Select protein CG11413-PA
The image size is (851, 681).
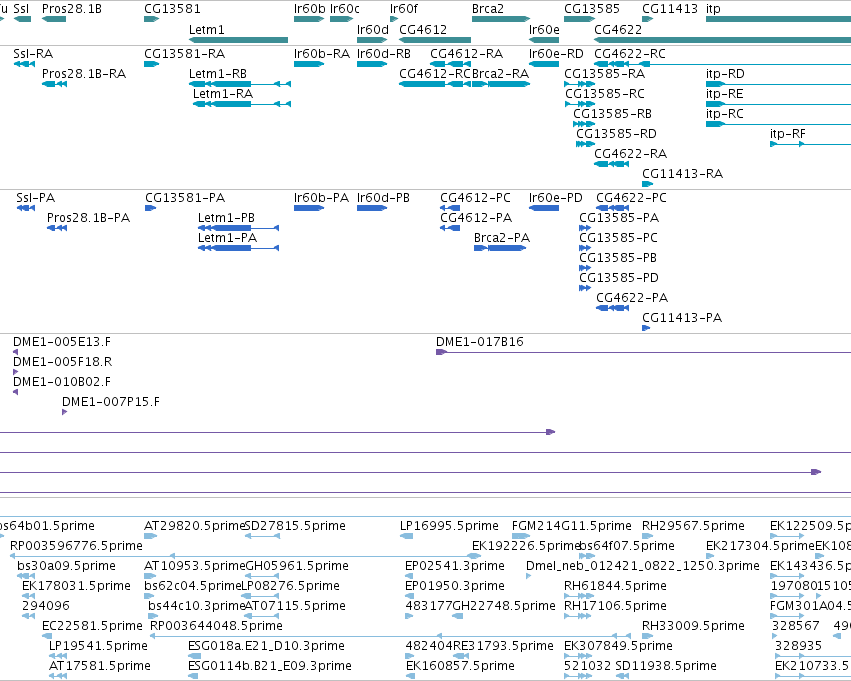pyautogui.click(x=682, y=318)
